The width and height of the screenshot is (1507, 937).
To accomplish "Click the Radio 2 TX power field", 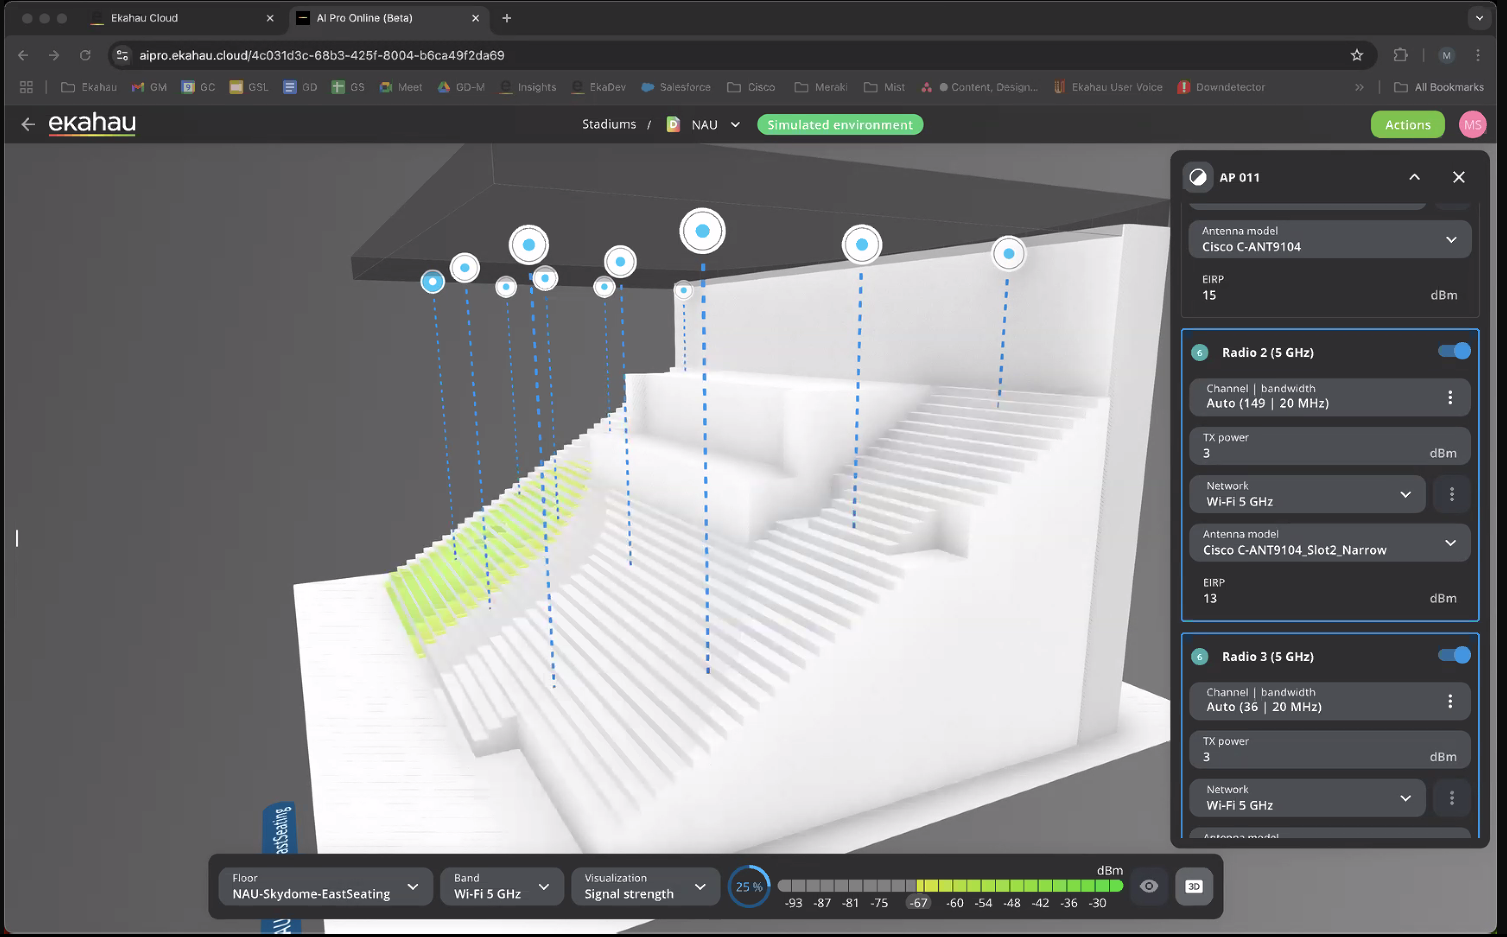I will [x=1329, y=446].
